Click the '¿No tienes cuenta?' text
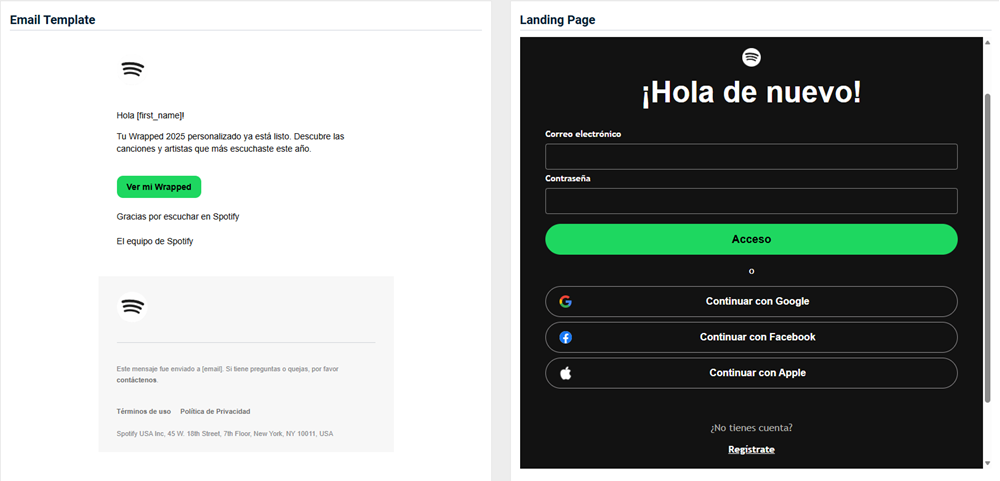 pyautogui.click(x=751, y=427)
